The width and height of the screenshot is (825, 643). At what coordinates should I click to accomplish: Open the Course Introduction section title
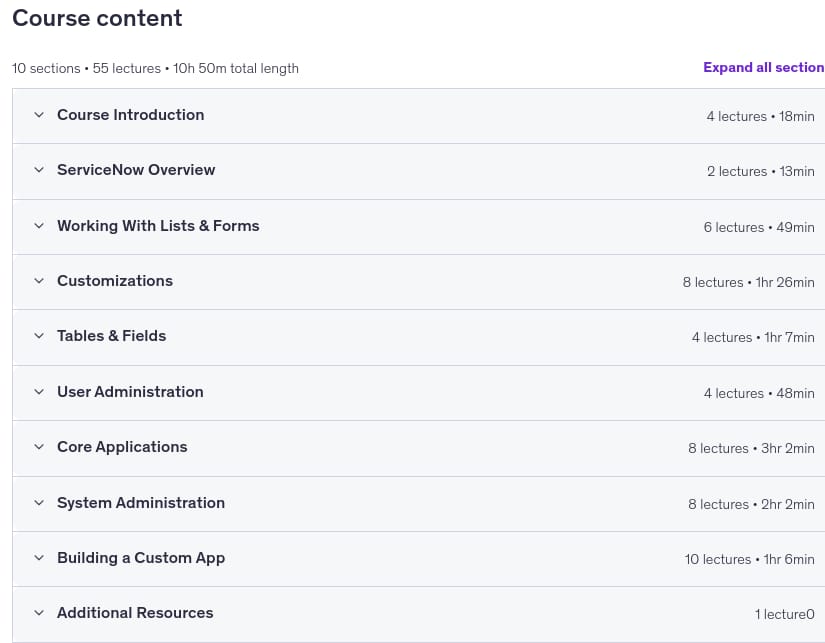point(130,115)
